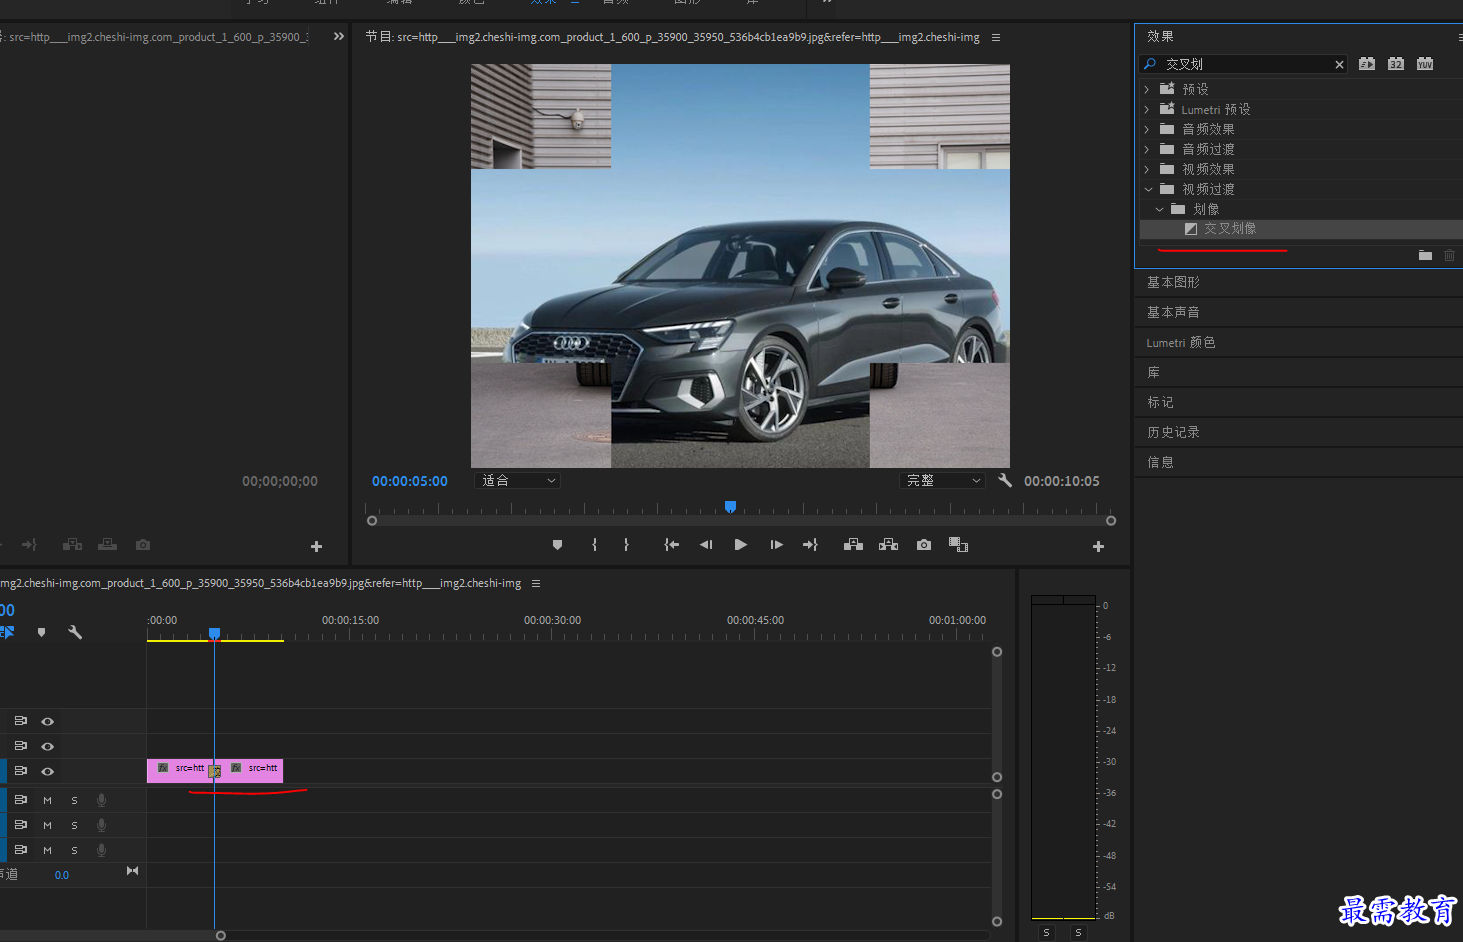Viewport: 1463px width, 942px height.
Task: Click the Lift button
Action: click(x=853, y=545)
